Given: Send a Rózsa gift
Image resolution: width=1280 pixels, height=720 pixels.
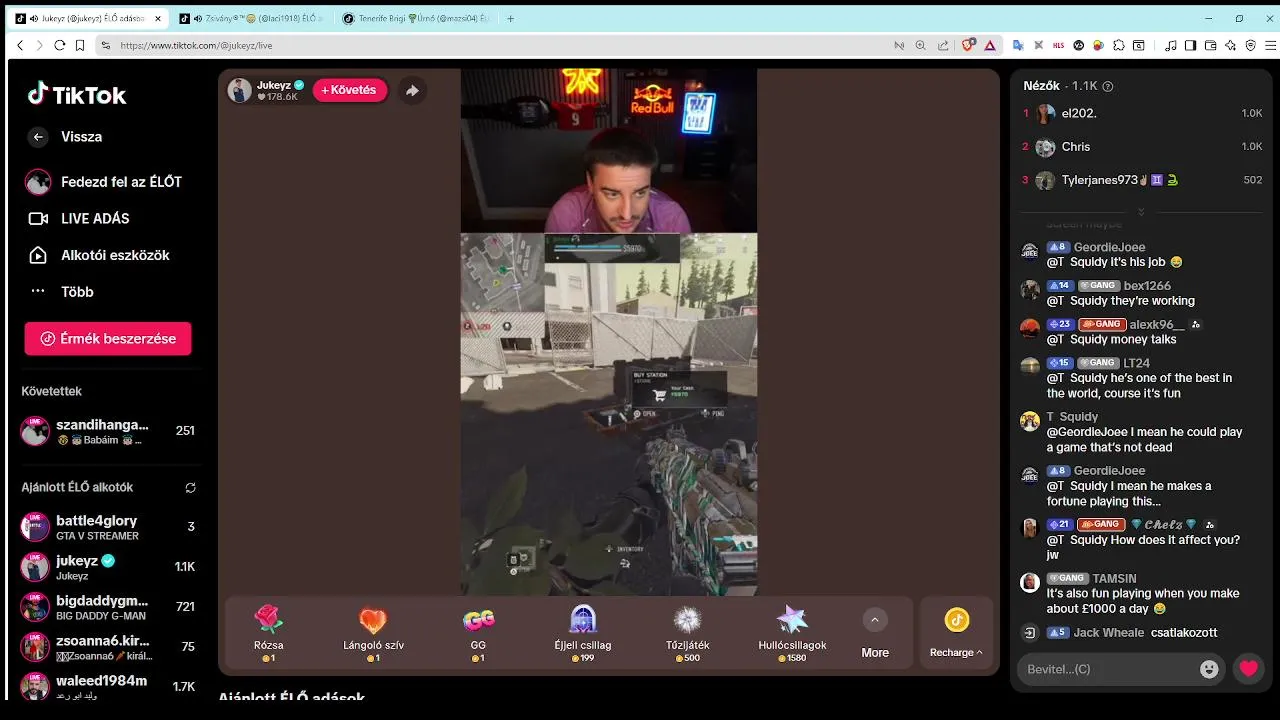Looking at the screenshot, I should tap(269, 634).
